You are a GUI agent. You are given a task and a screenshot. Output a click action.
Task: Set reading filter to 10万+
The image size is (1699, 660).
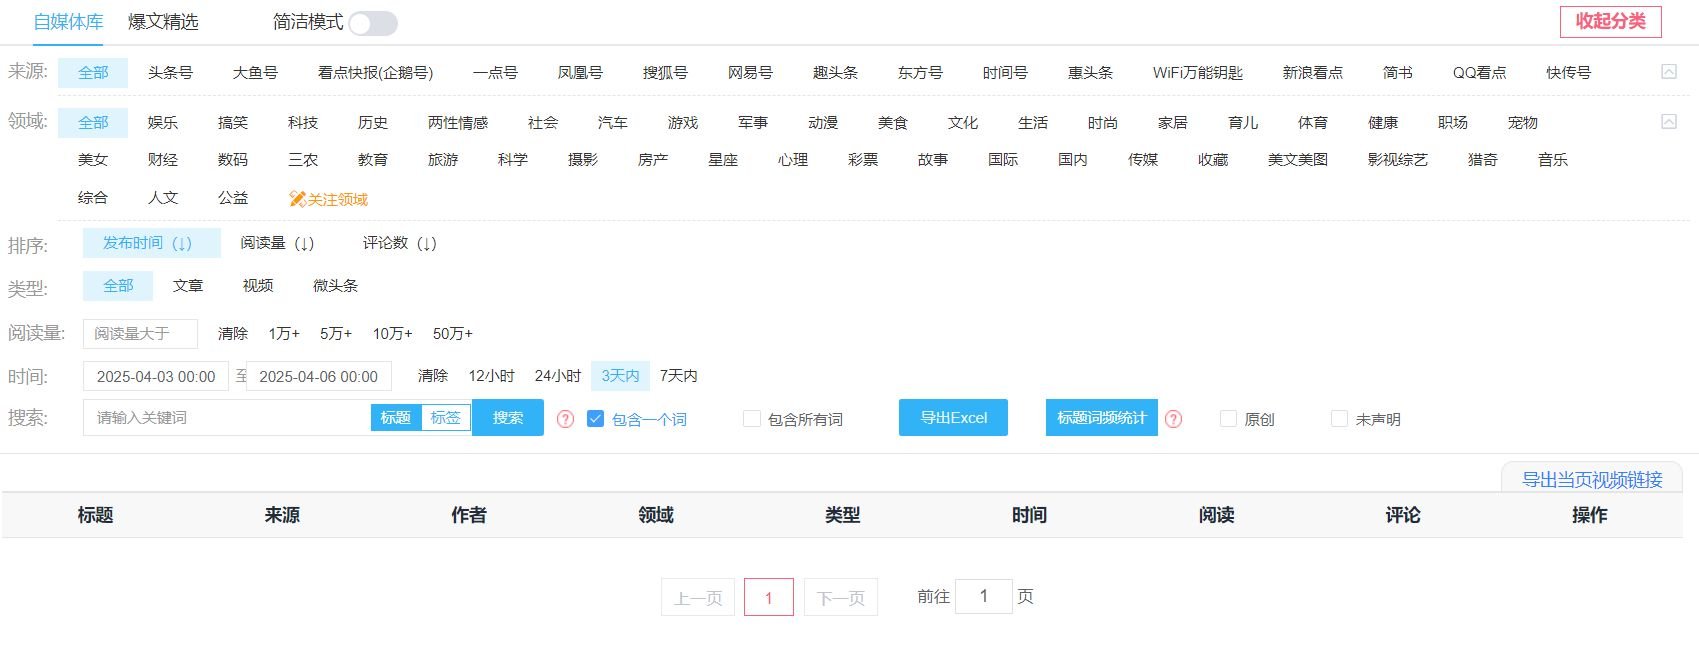pyautogui.click(x=392, y=333)
